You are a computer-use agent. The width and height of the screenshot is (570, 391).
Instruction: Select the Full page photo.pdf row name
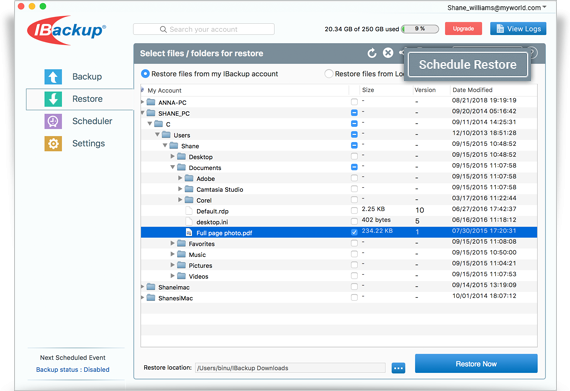224,233
